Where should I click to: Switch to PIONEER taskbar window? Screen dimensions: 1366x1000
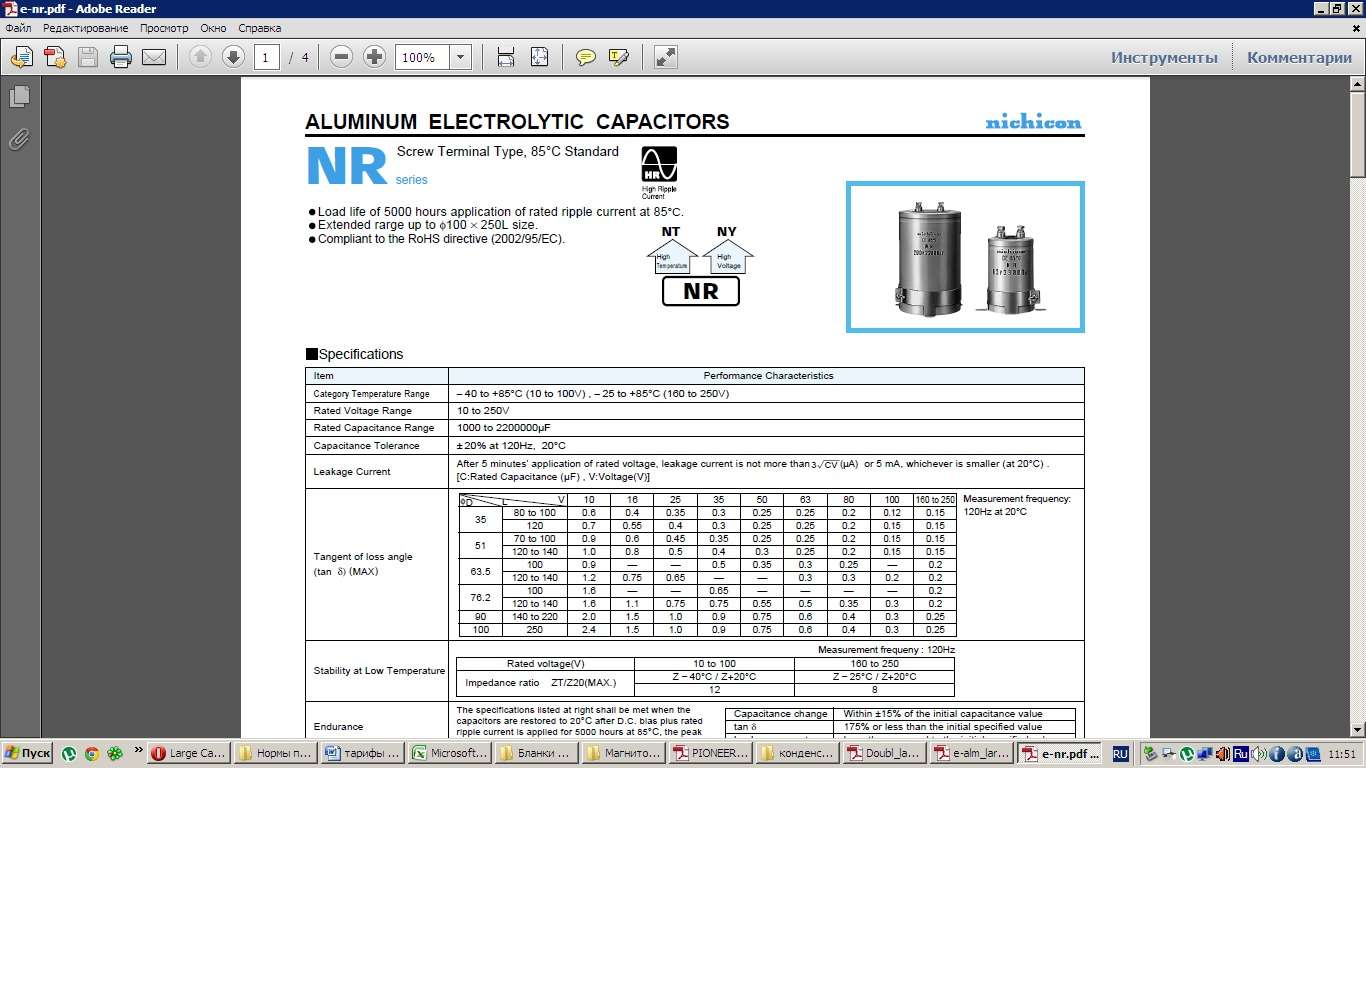point(711,753)
